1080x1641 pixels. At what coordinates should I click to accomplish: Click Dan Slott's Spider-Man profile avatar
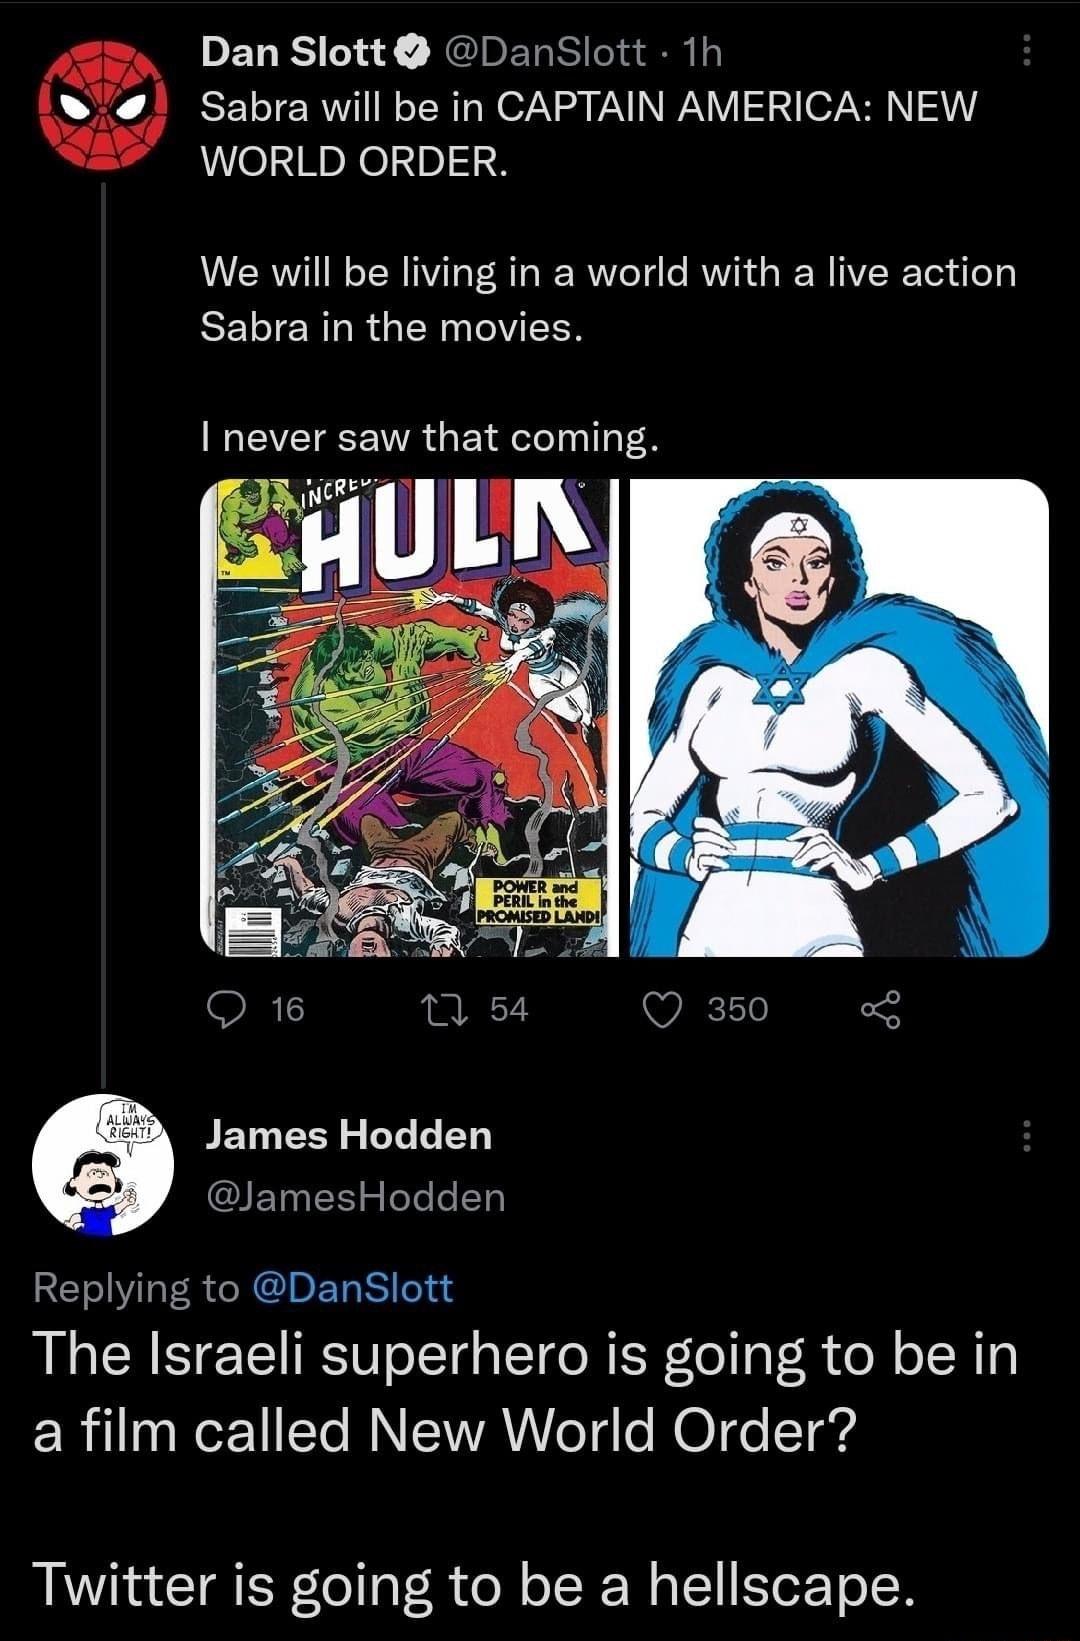[103, 107]
